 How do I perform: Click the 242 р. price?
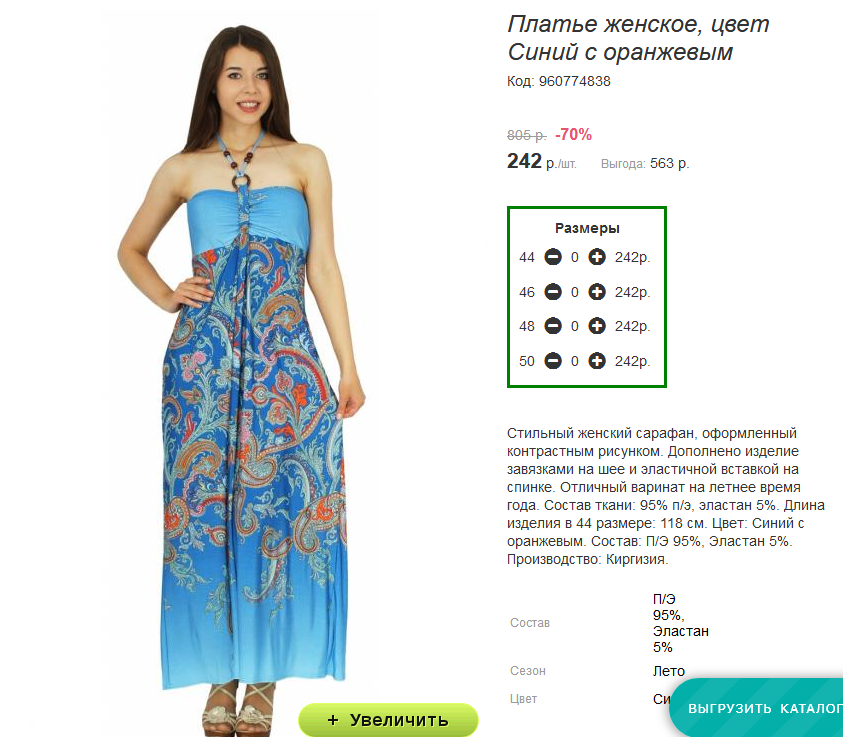[x=541, y=161]
